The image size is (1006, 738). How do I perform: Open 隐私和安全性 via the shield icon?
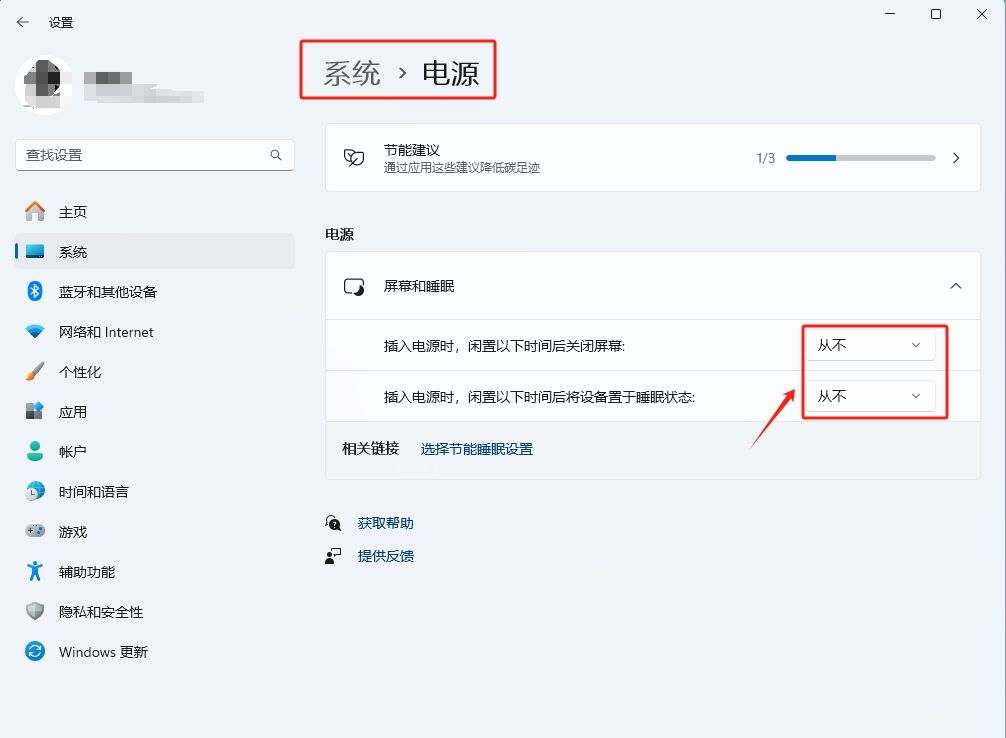[31, 611]
